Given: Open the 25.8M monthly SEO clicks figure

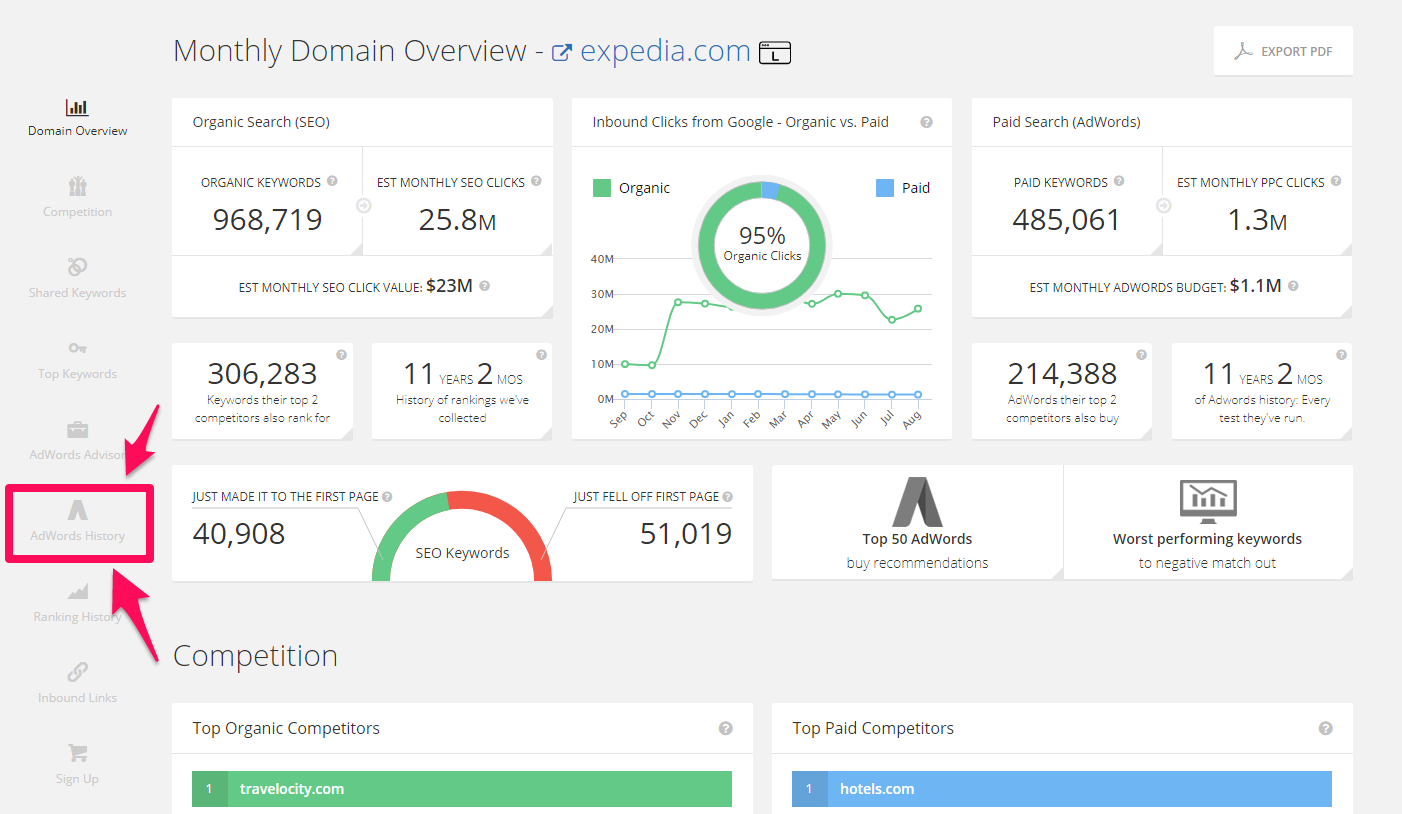Looking at the screenshot, I should (457, 219).
